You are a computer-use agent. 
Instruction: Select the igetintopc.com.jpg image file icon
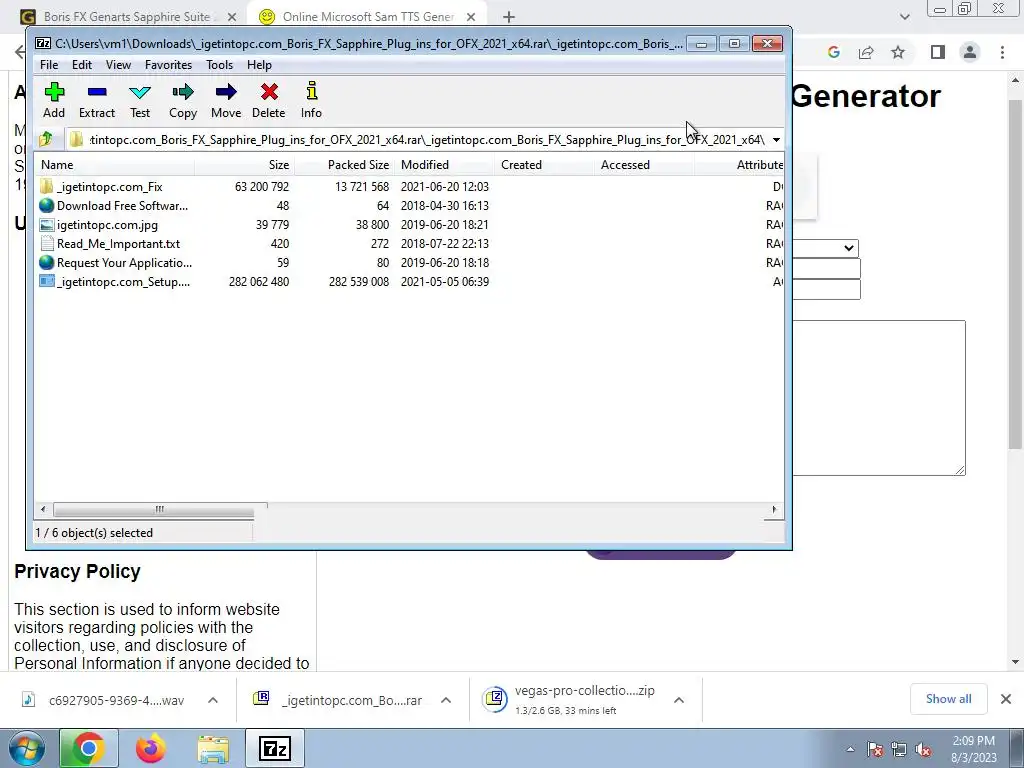[x=46, y=225]
